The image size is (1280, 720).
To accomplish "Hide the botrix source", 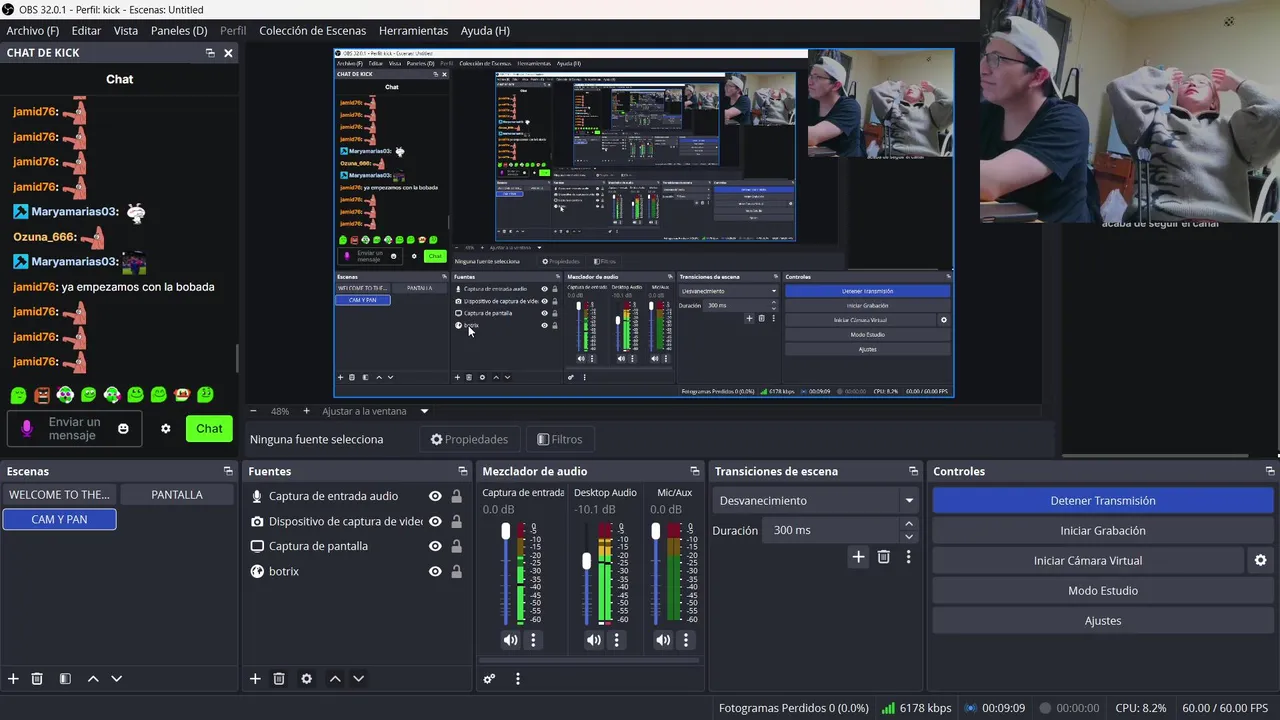I will [435, 571].
